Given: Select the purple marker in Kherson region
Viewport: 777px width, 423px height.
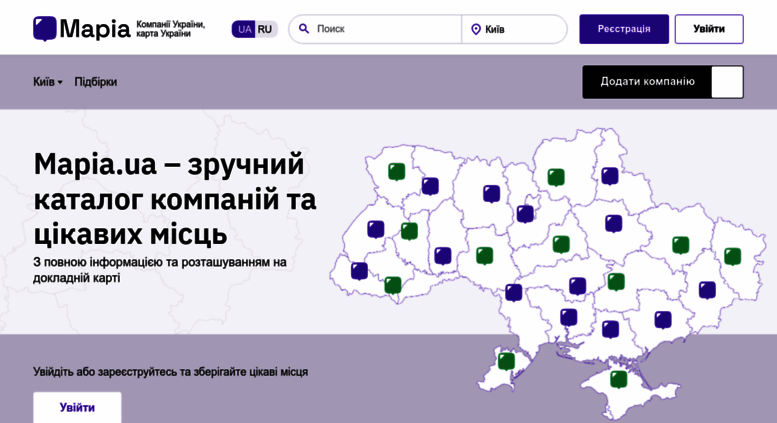Looking at the screenshot, I should point(610,329).
